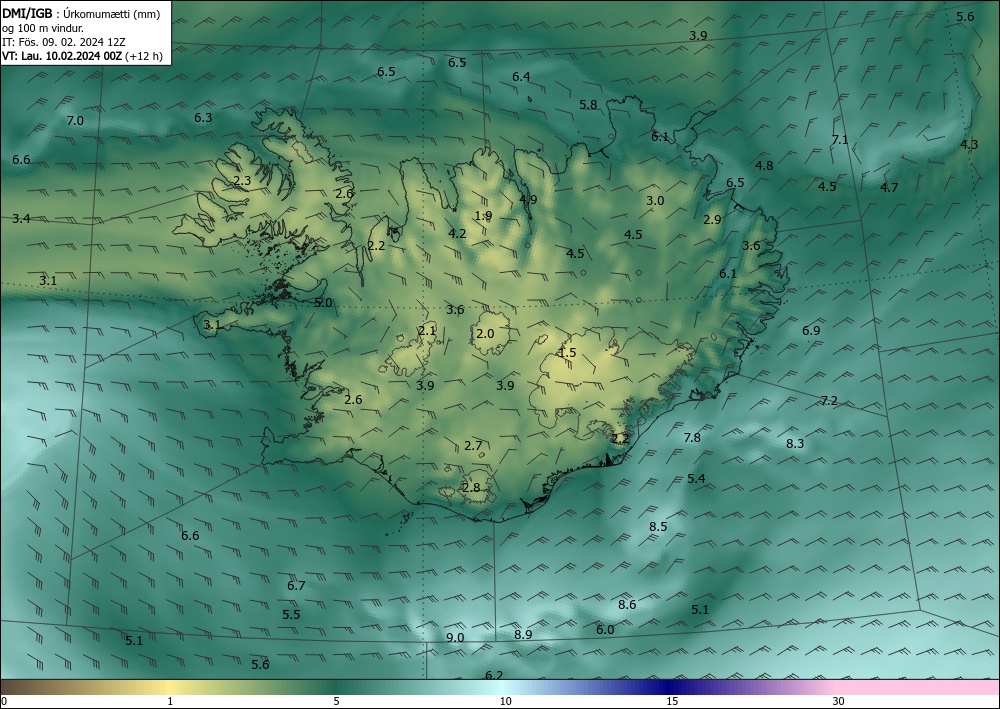Click the Vatnajökull value 1.5
The width and height of the screenshot is (1000, 709).
567,353
